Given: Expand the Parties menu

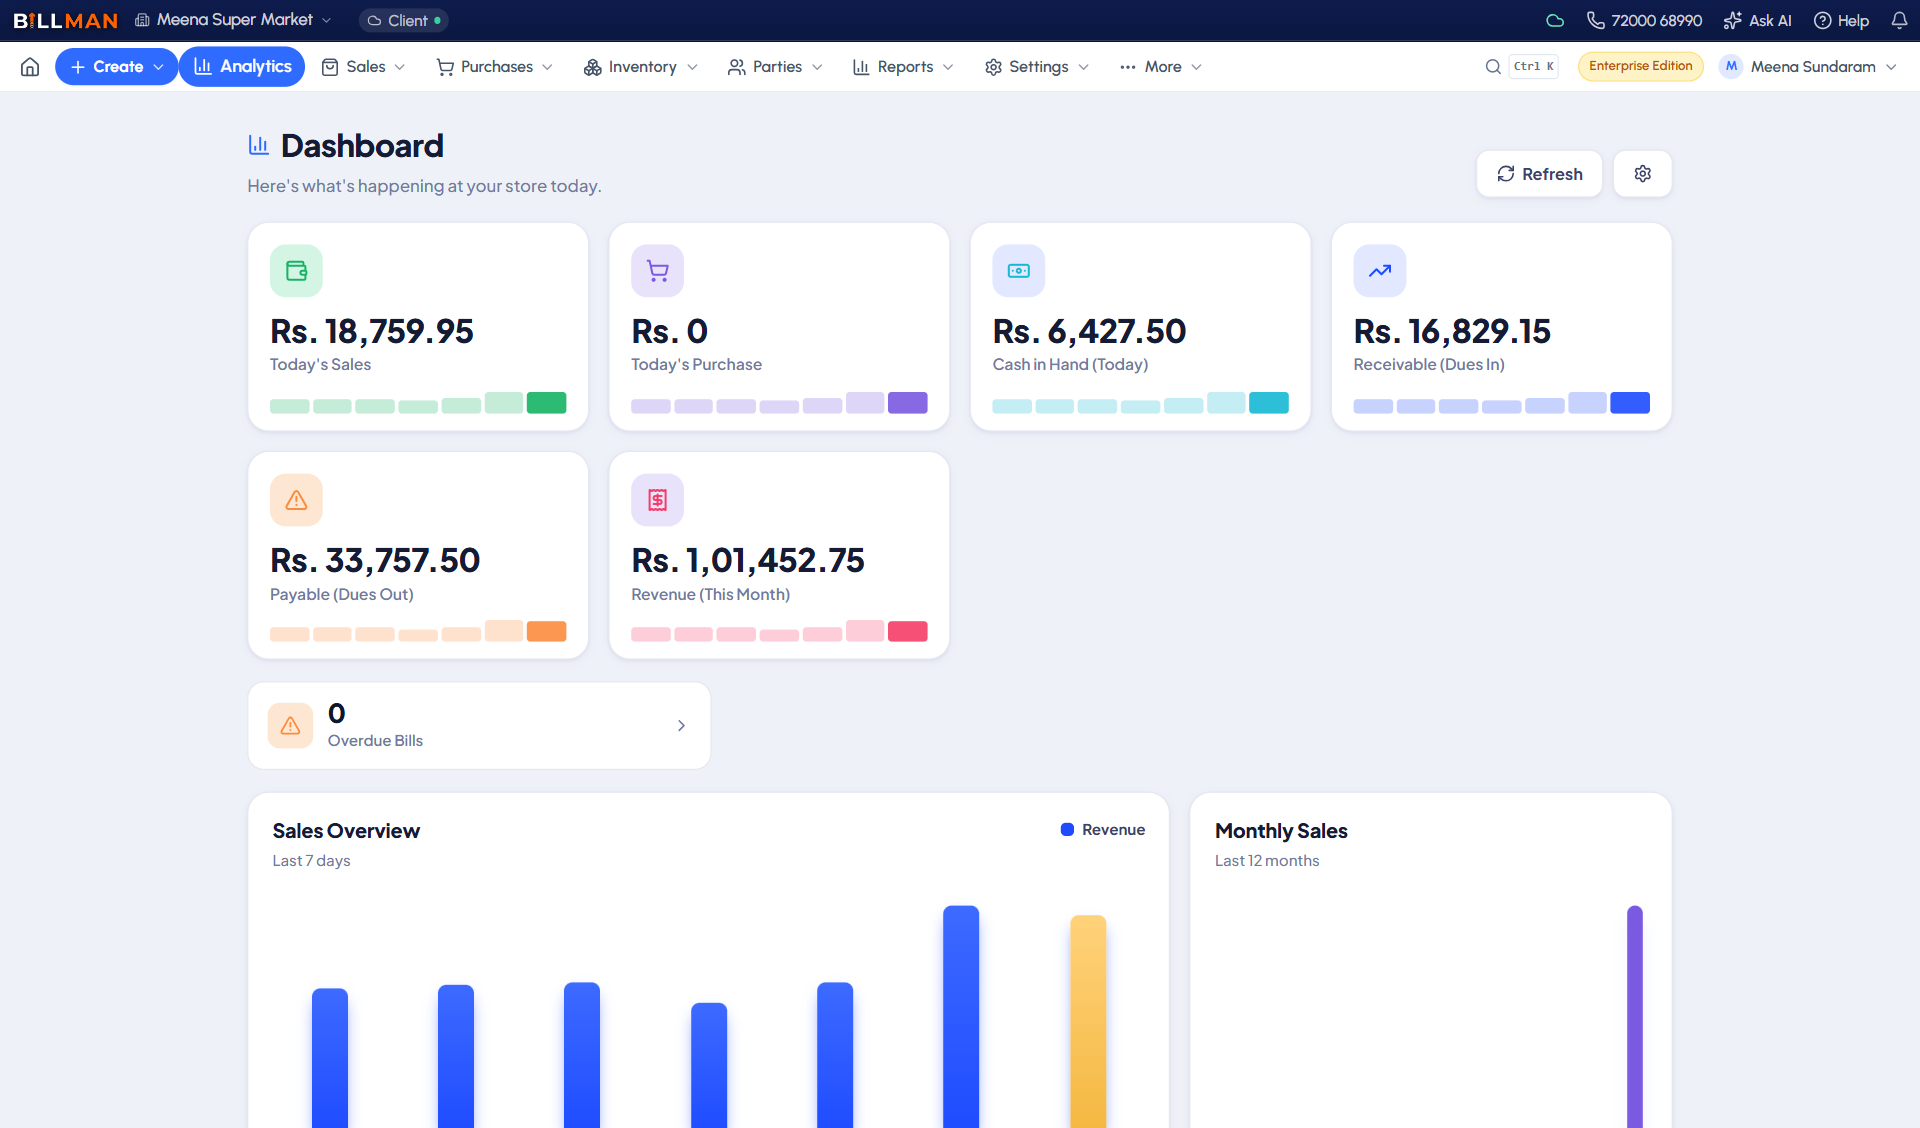Looking at the screenshot, I should pos(776,67).
